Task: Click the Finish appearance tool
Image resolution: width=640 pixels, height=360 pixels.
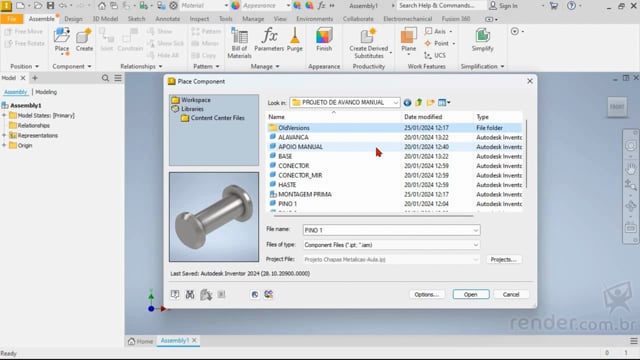Action: [324, 40]
